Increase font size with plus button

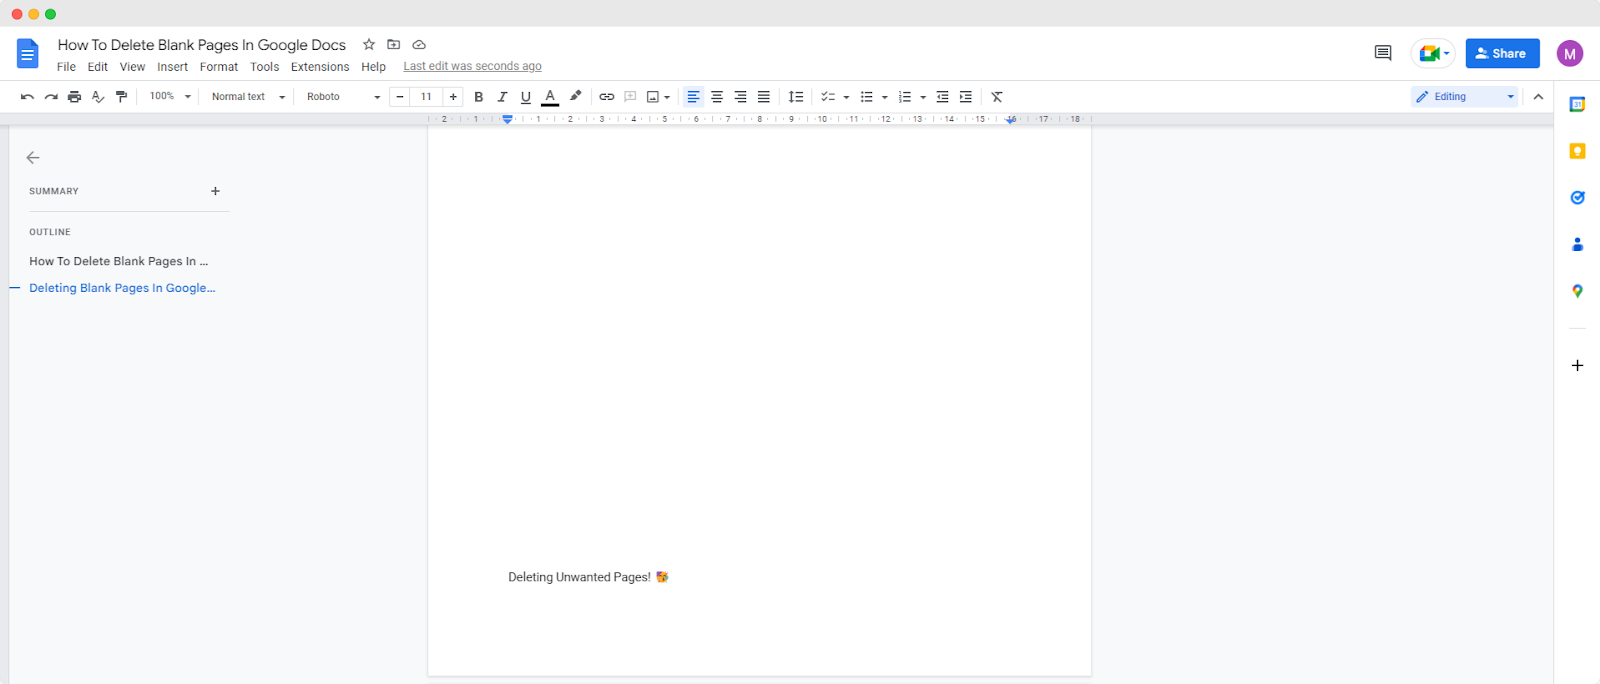[x=453, y=97]
